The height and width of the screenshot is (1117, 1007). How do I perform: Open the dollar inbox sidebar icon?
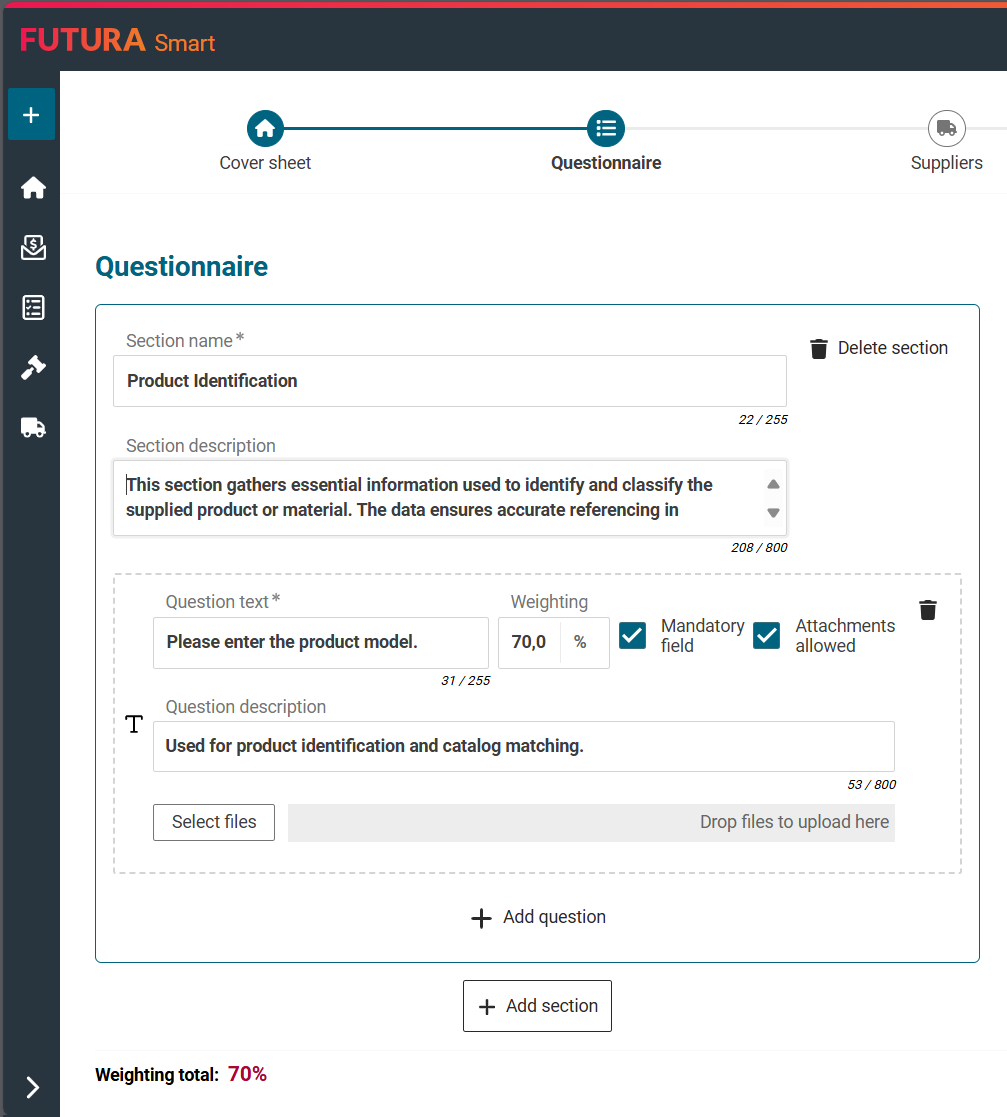pos(33,248)
